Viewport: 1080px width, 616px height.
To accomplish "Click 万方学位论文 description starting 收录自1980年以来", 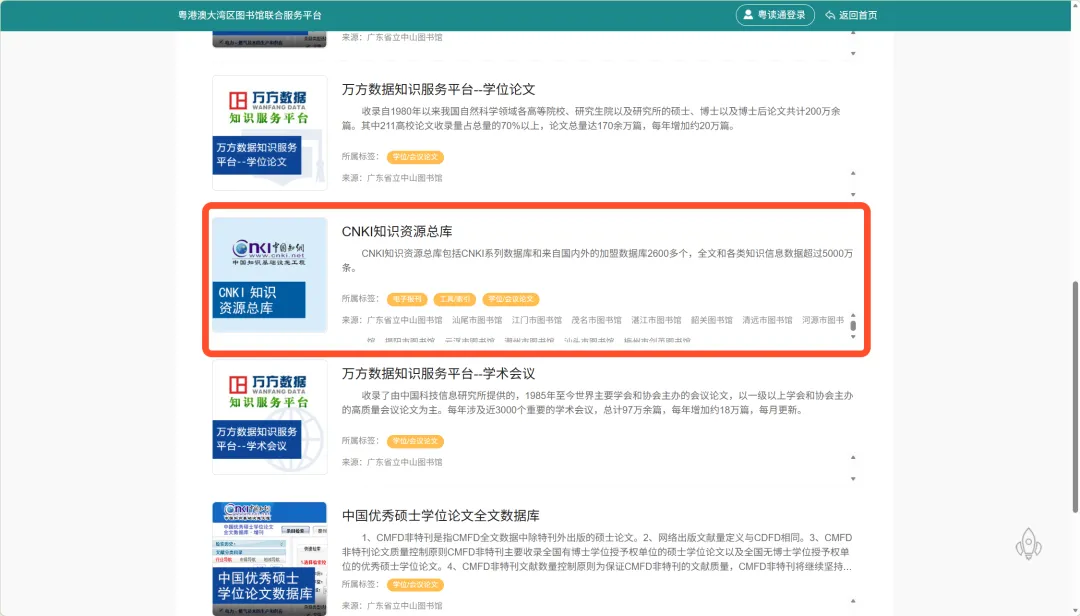I will tap(592, 119).
